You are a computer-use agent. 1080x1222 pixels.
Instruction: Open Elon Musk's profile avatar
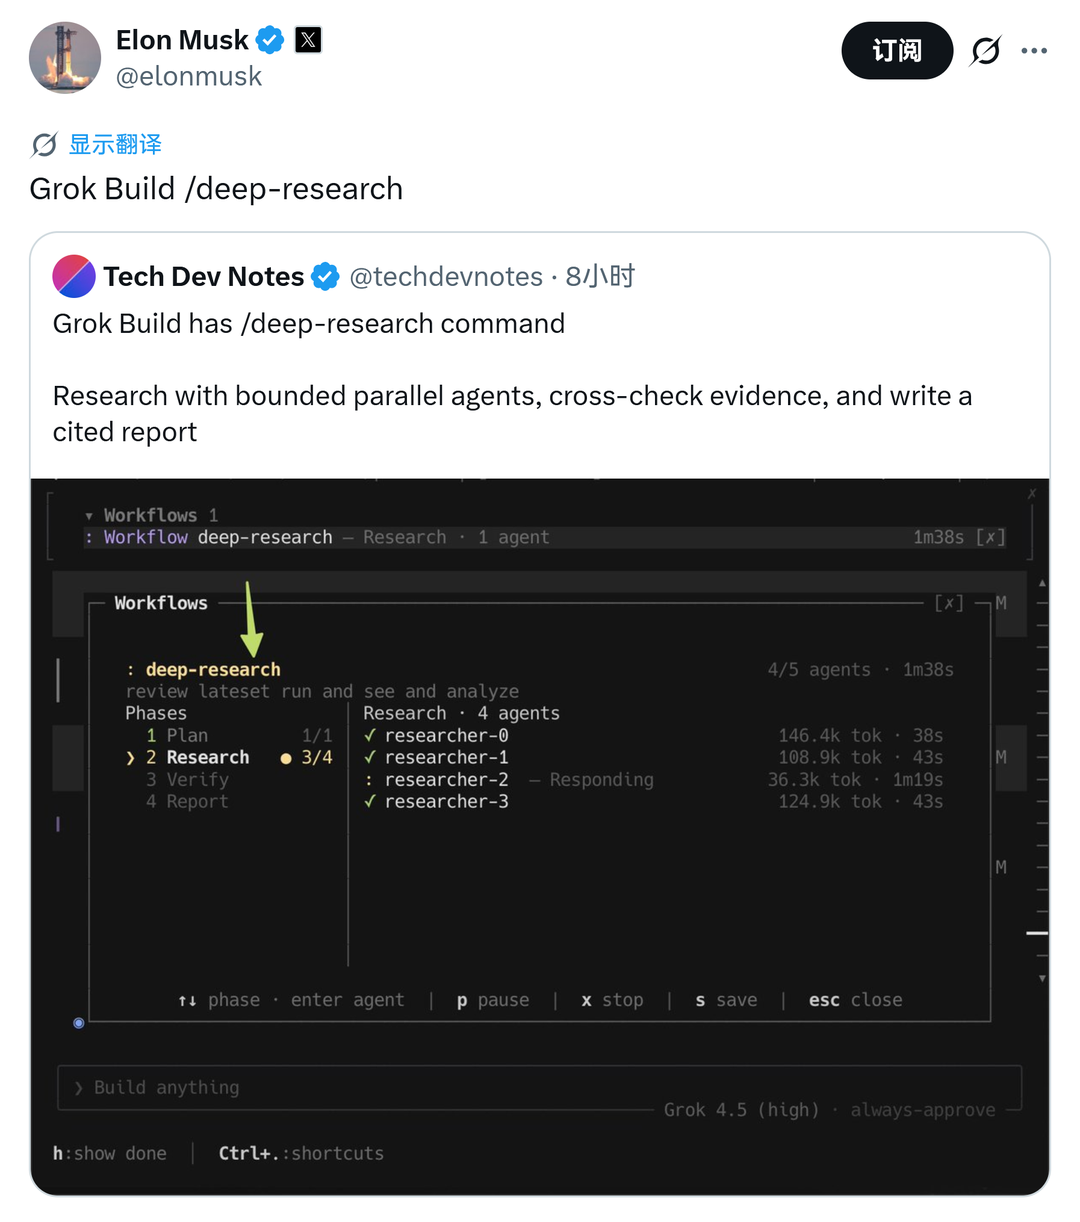tap(65, 58)
